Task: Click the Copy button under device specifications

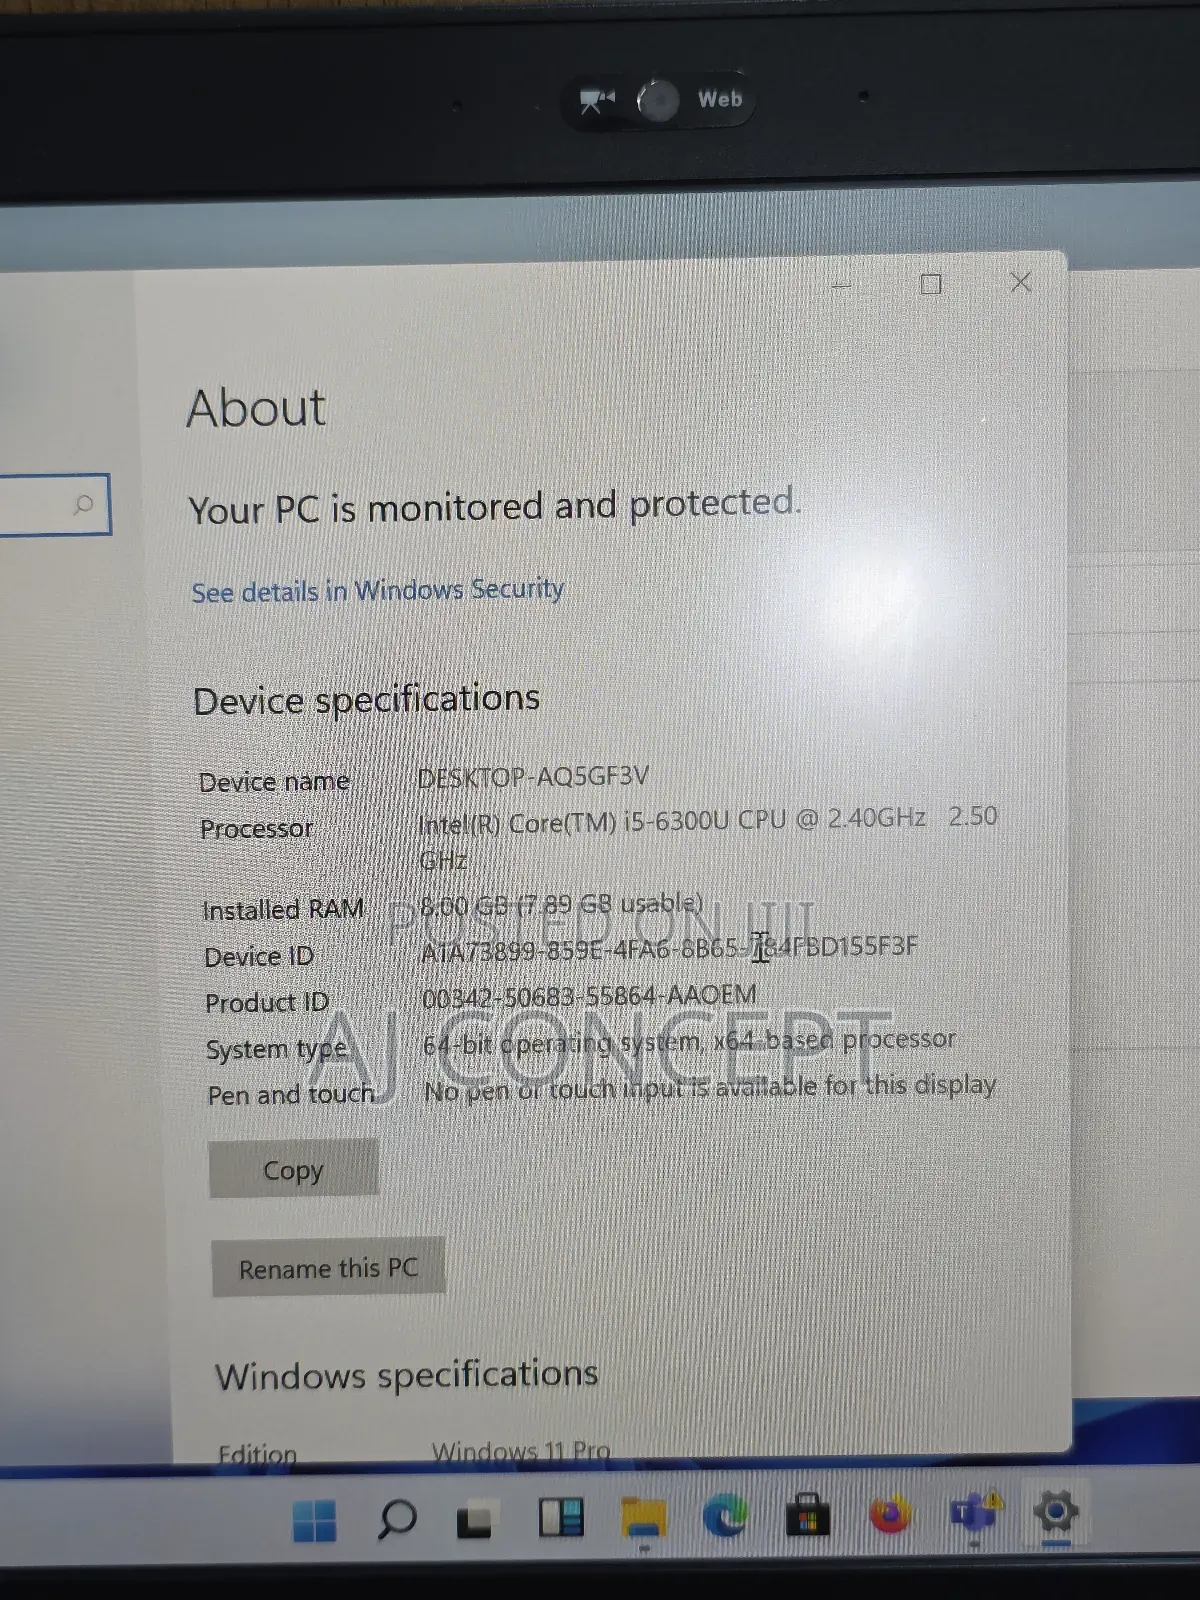Action: pos(293,1168)
